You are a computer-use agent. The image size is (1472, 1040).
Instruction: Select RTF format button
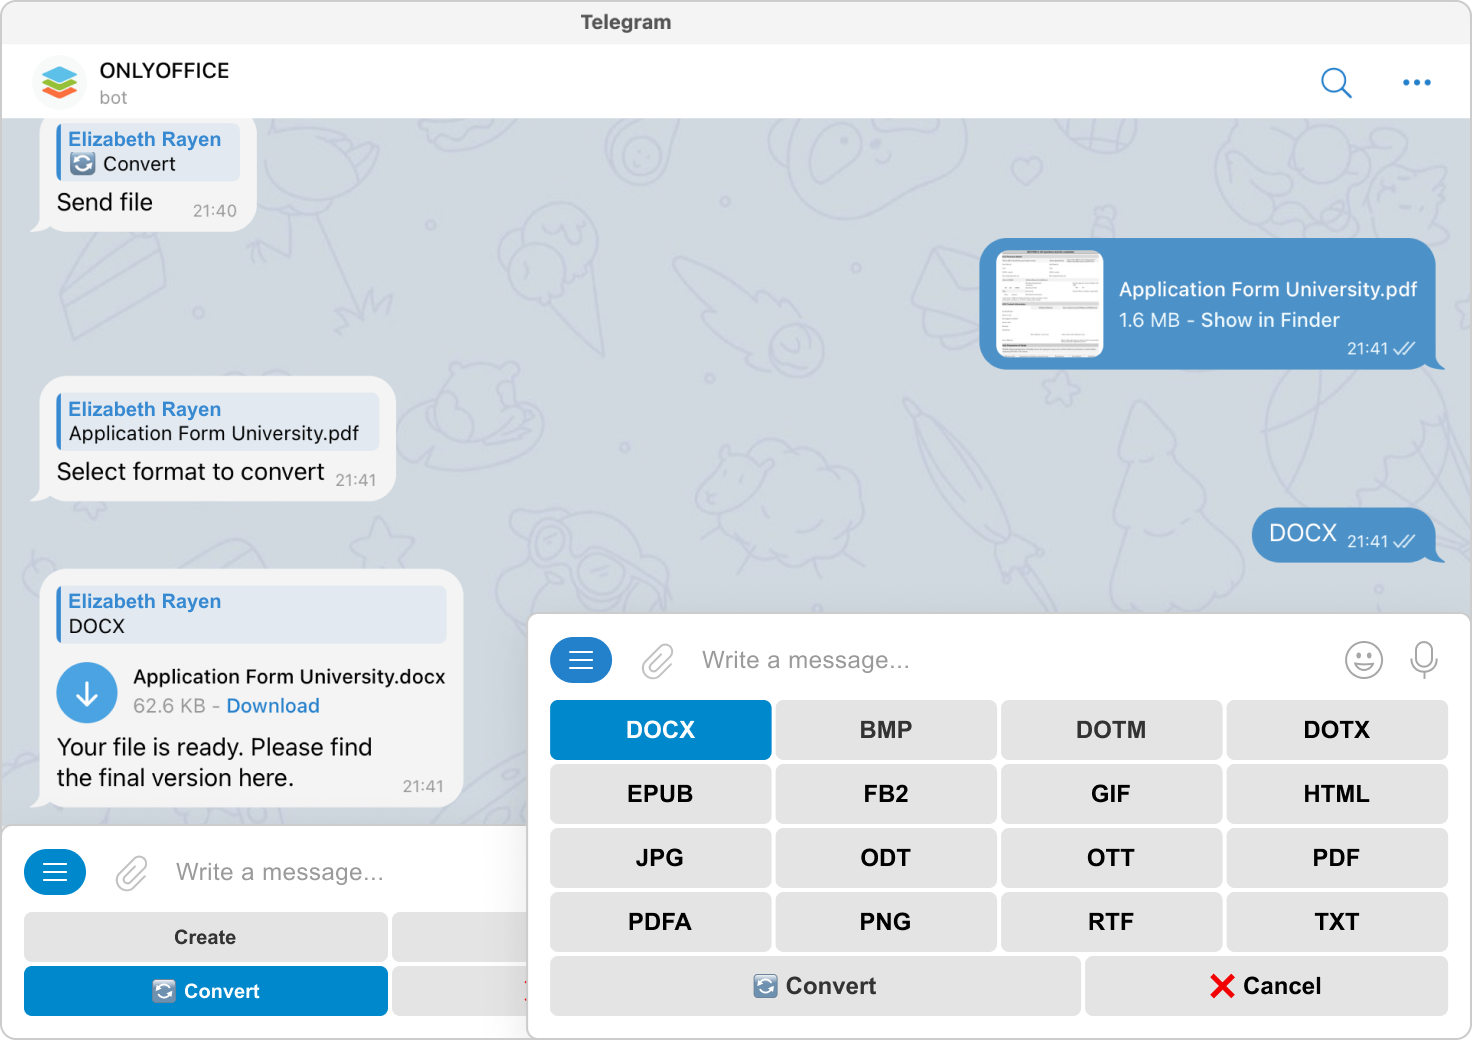tap(1111, 922)
